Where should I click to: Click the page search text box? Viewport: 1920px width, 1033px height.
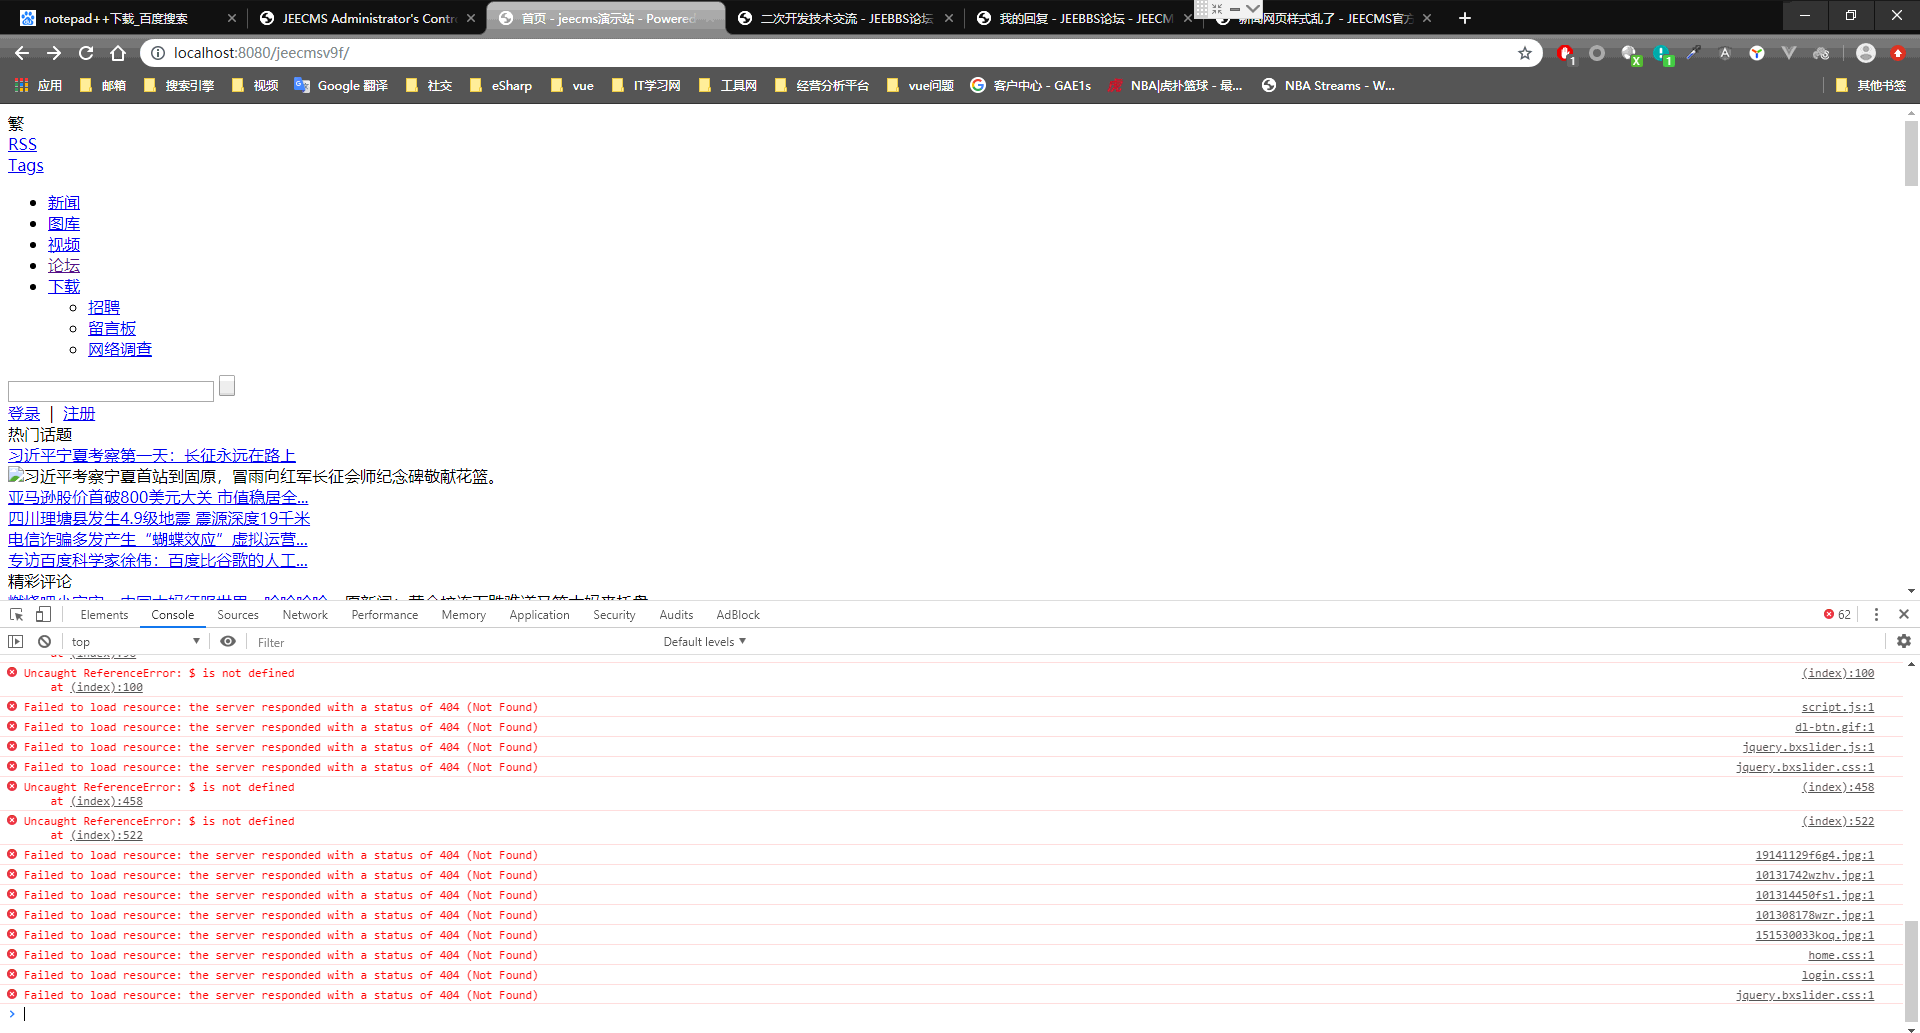tap(111, 391)
